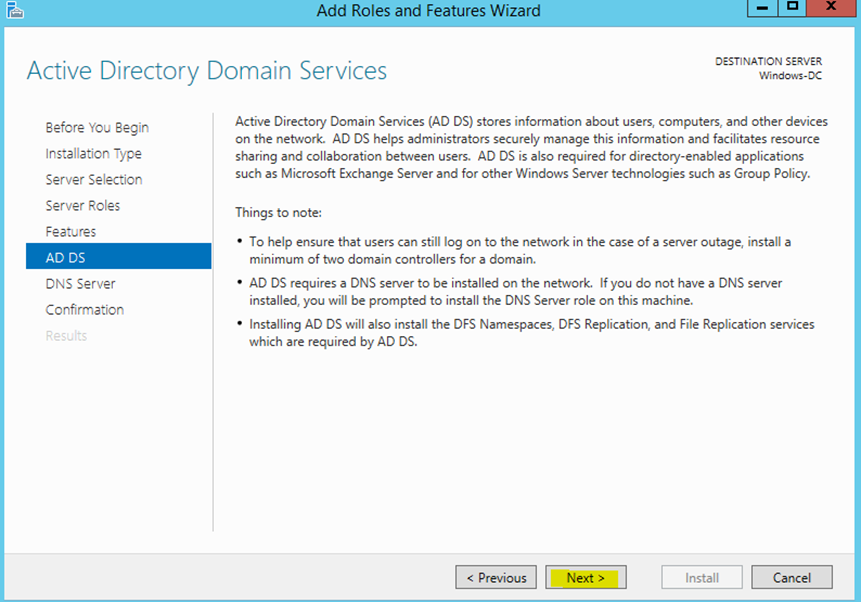Go to Before You Begin step
The image size is (861, 602).
(97, 127)
